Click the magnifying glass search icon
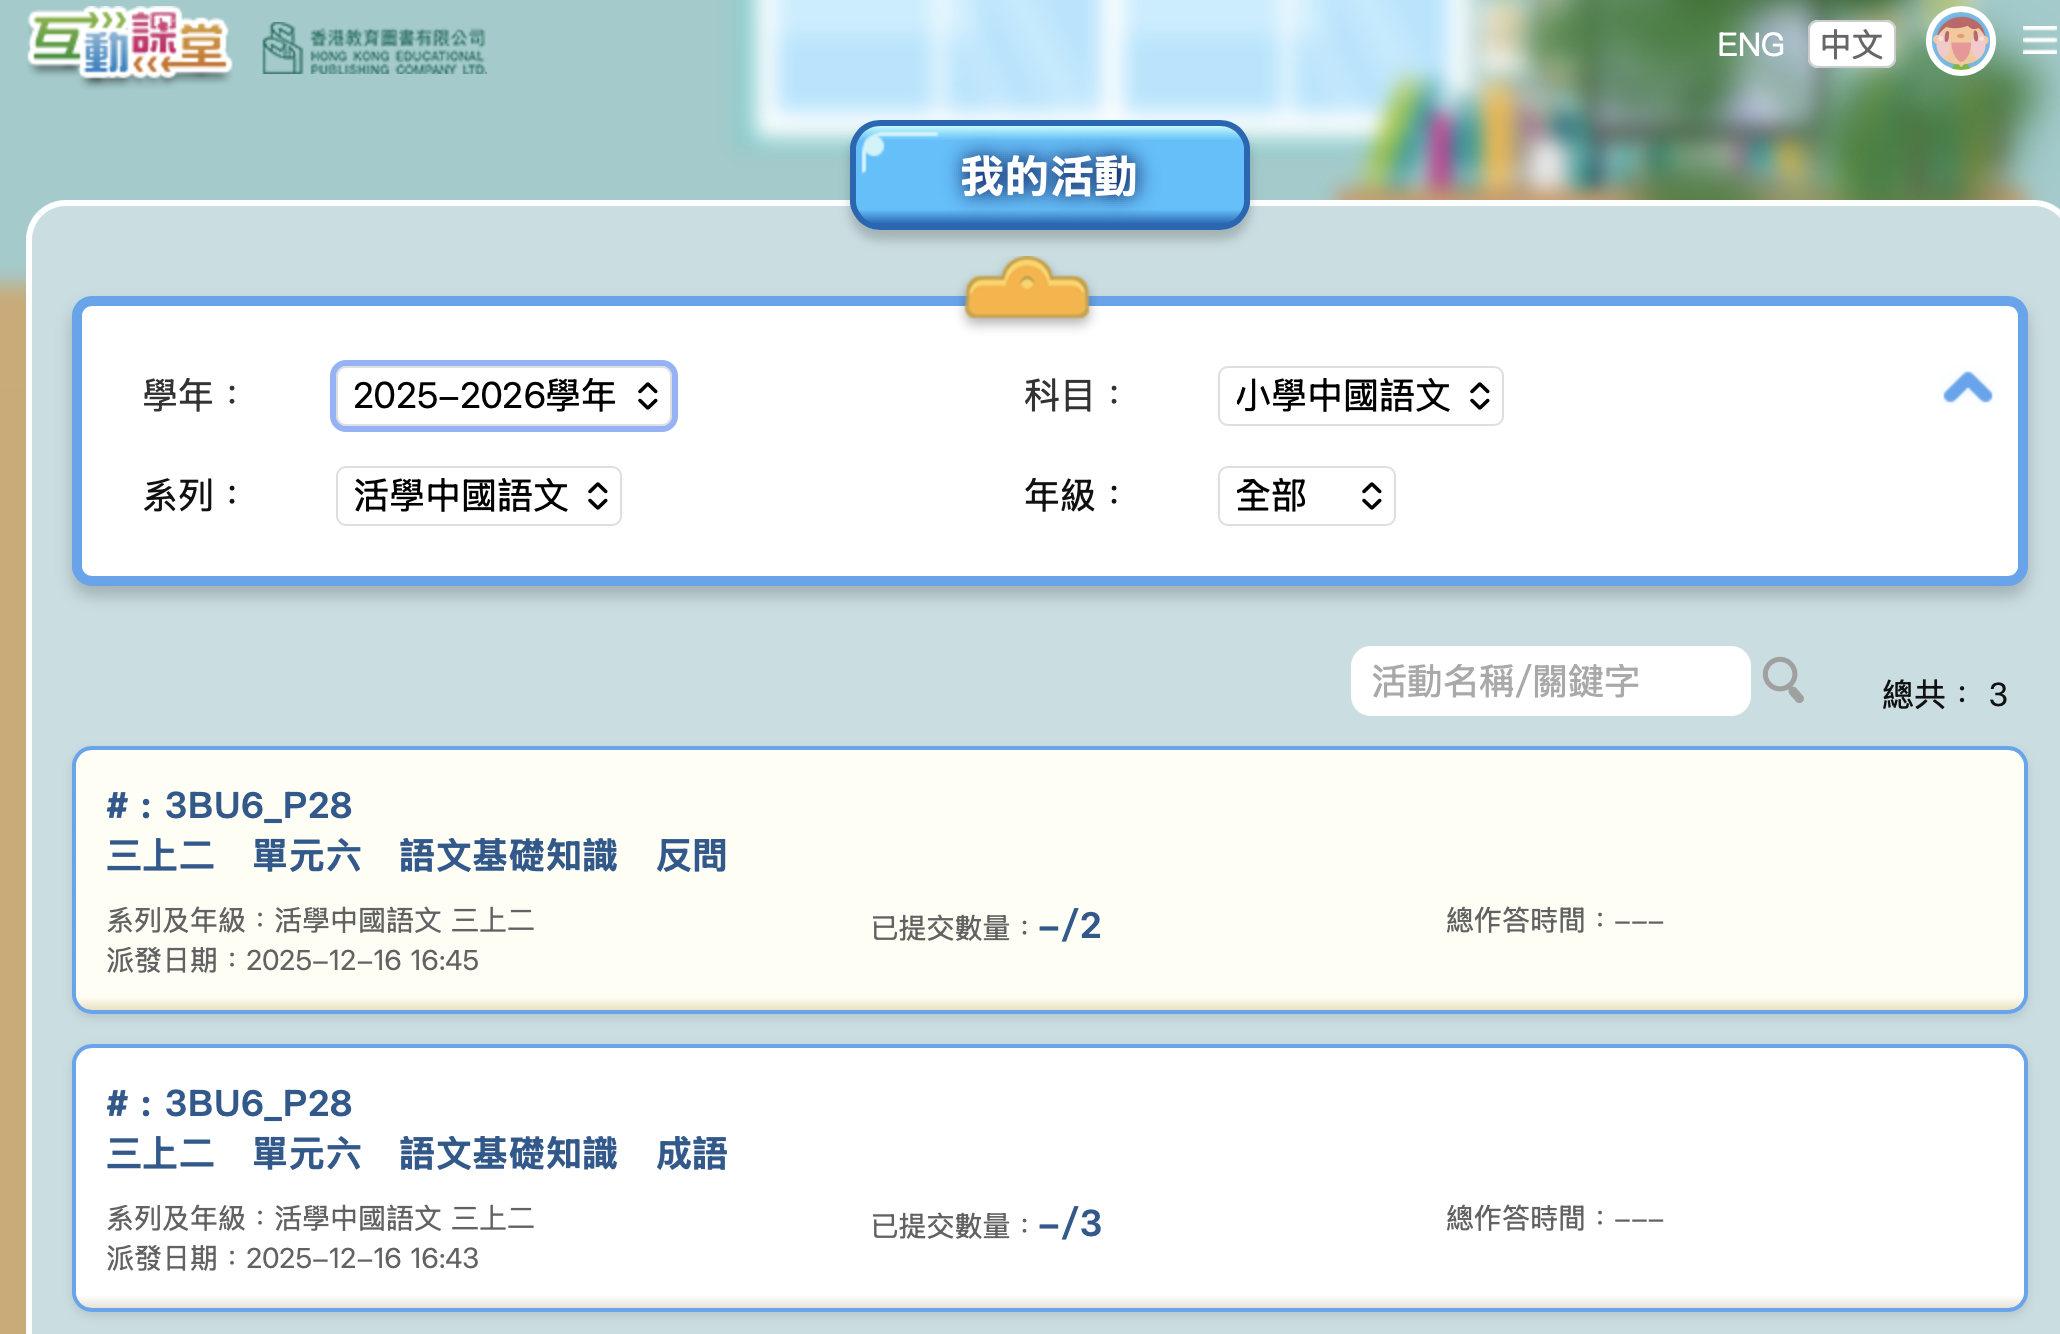 [1783, 680]
